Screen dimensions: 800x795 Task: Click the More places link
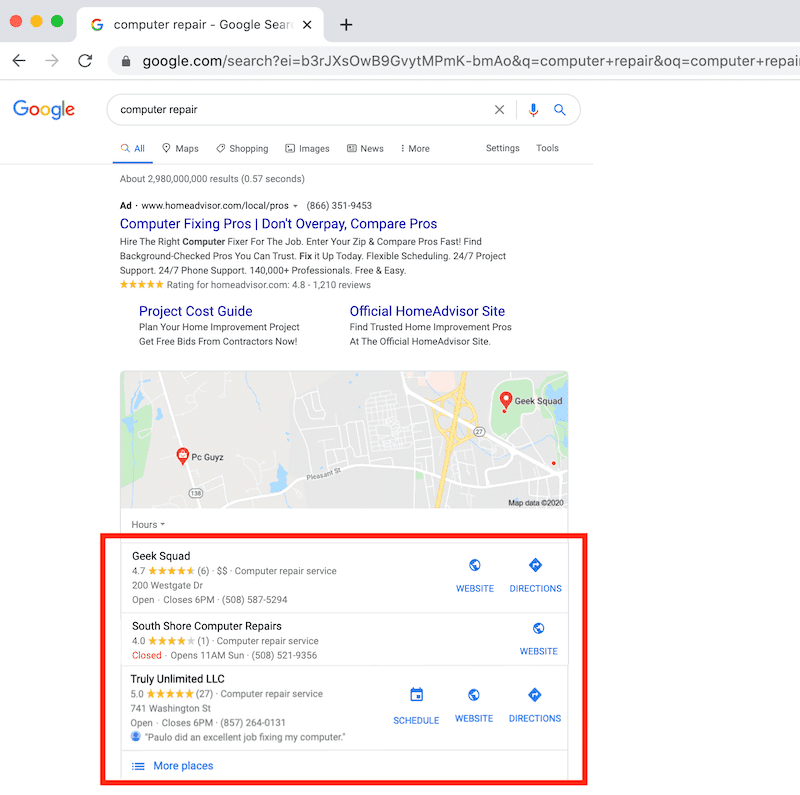click(x=183, y=765)
